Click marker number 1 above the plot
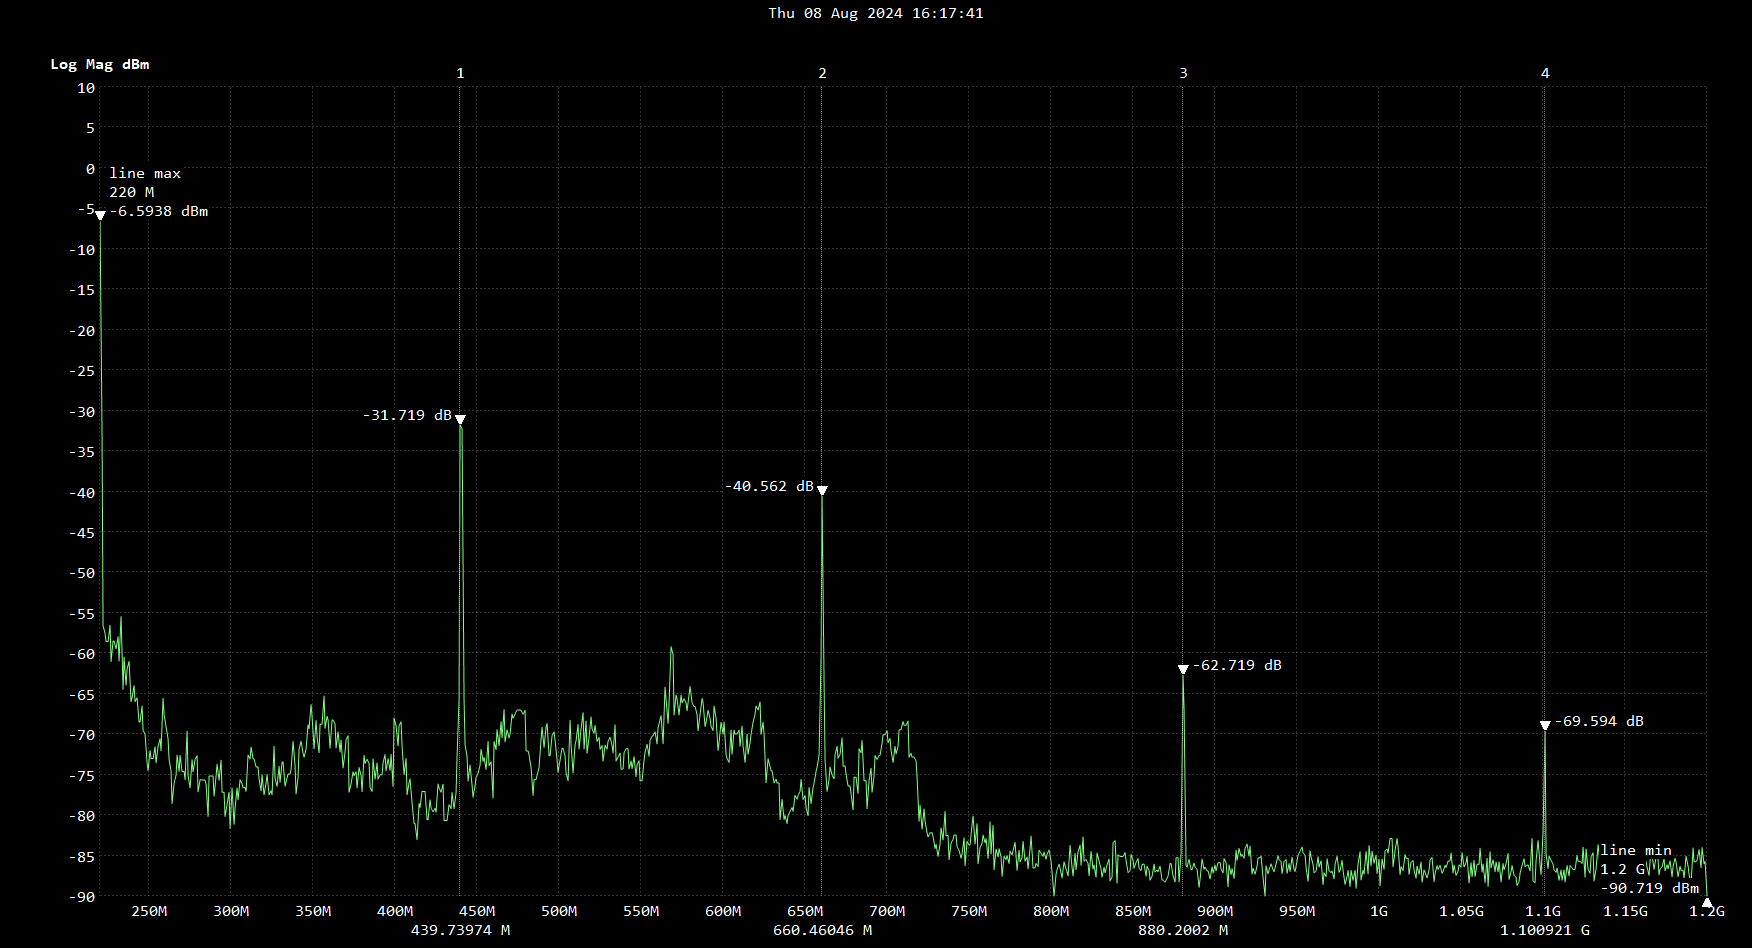The image size is (1752, 948). [x=460, y=73]
